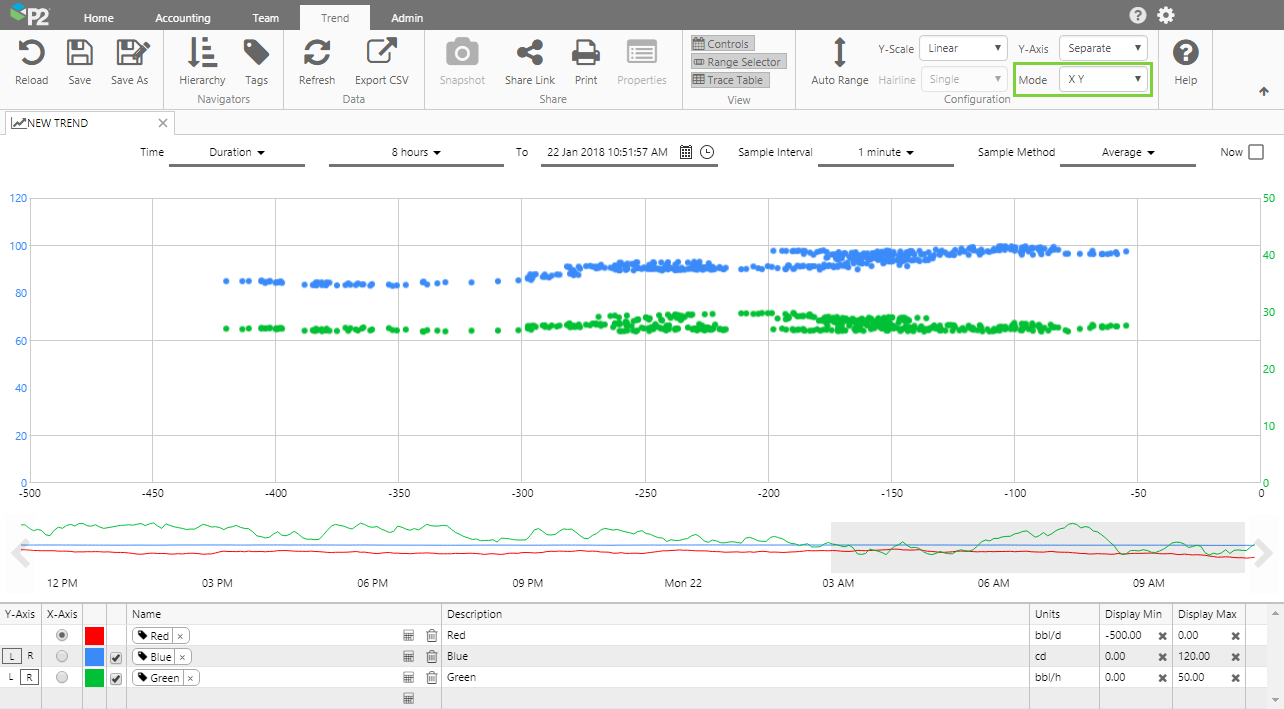Toggle the Range Selector view button
This screenshot has width=1284, height=709.
tap(737, 62)
